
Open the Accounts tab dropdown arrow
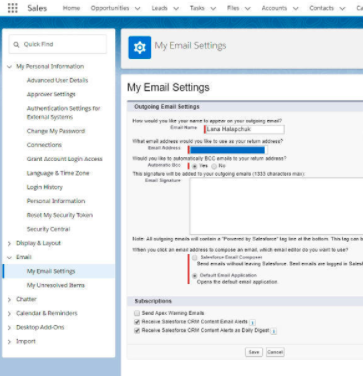[x=295, y=8]
